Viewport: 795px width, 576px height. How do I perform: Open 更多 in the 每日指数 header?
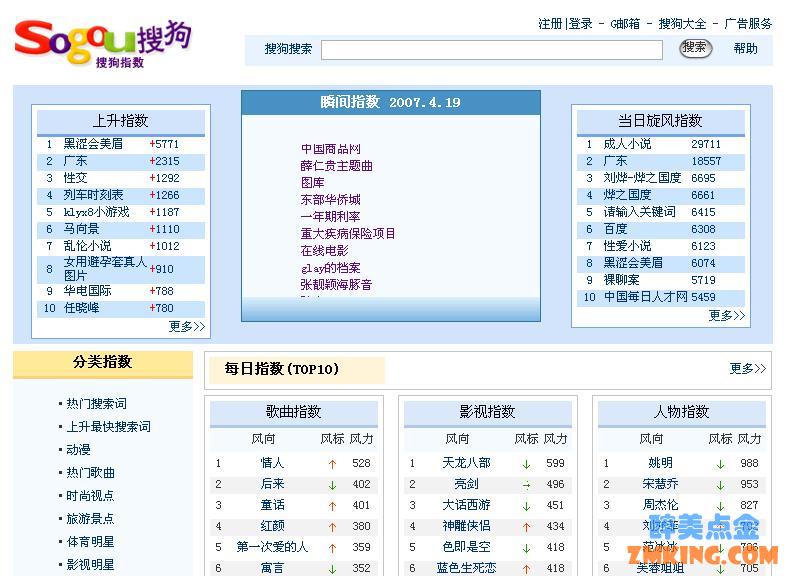click(747, 369)
